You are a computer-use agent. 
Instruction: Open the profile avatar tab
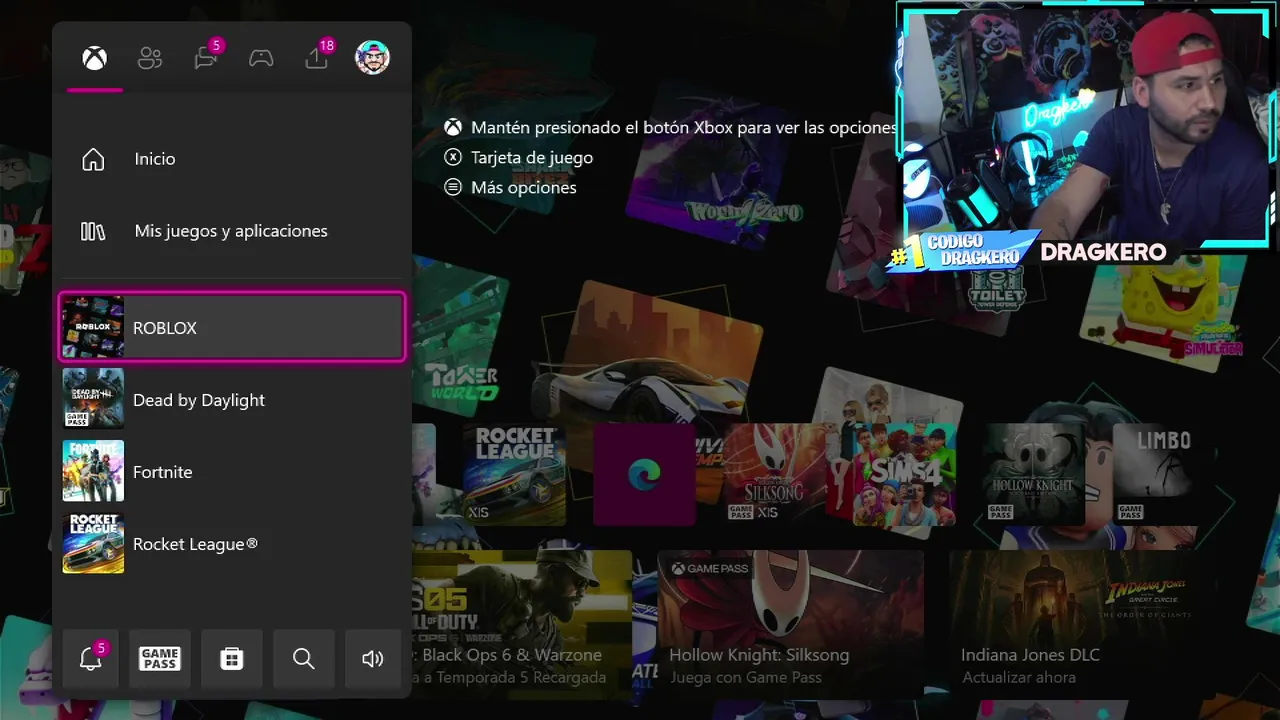click(x=373, y=57)
